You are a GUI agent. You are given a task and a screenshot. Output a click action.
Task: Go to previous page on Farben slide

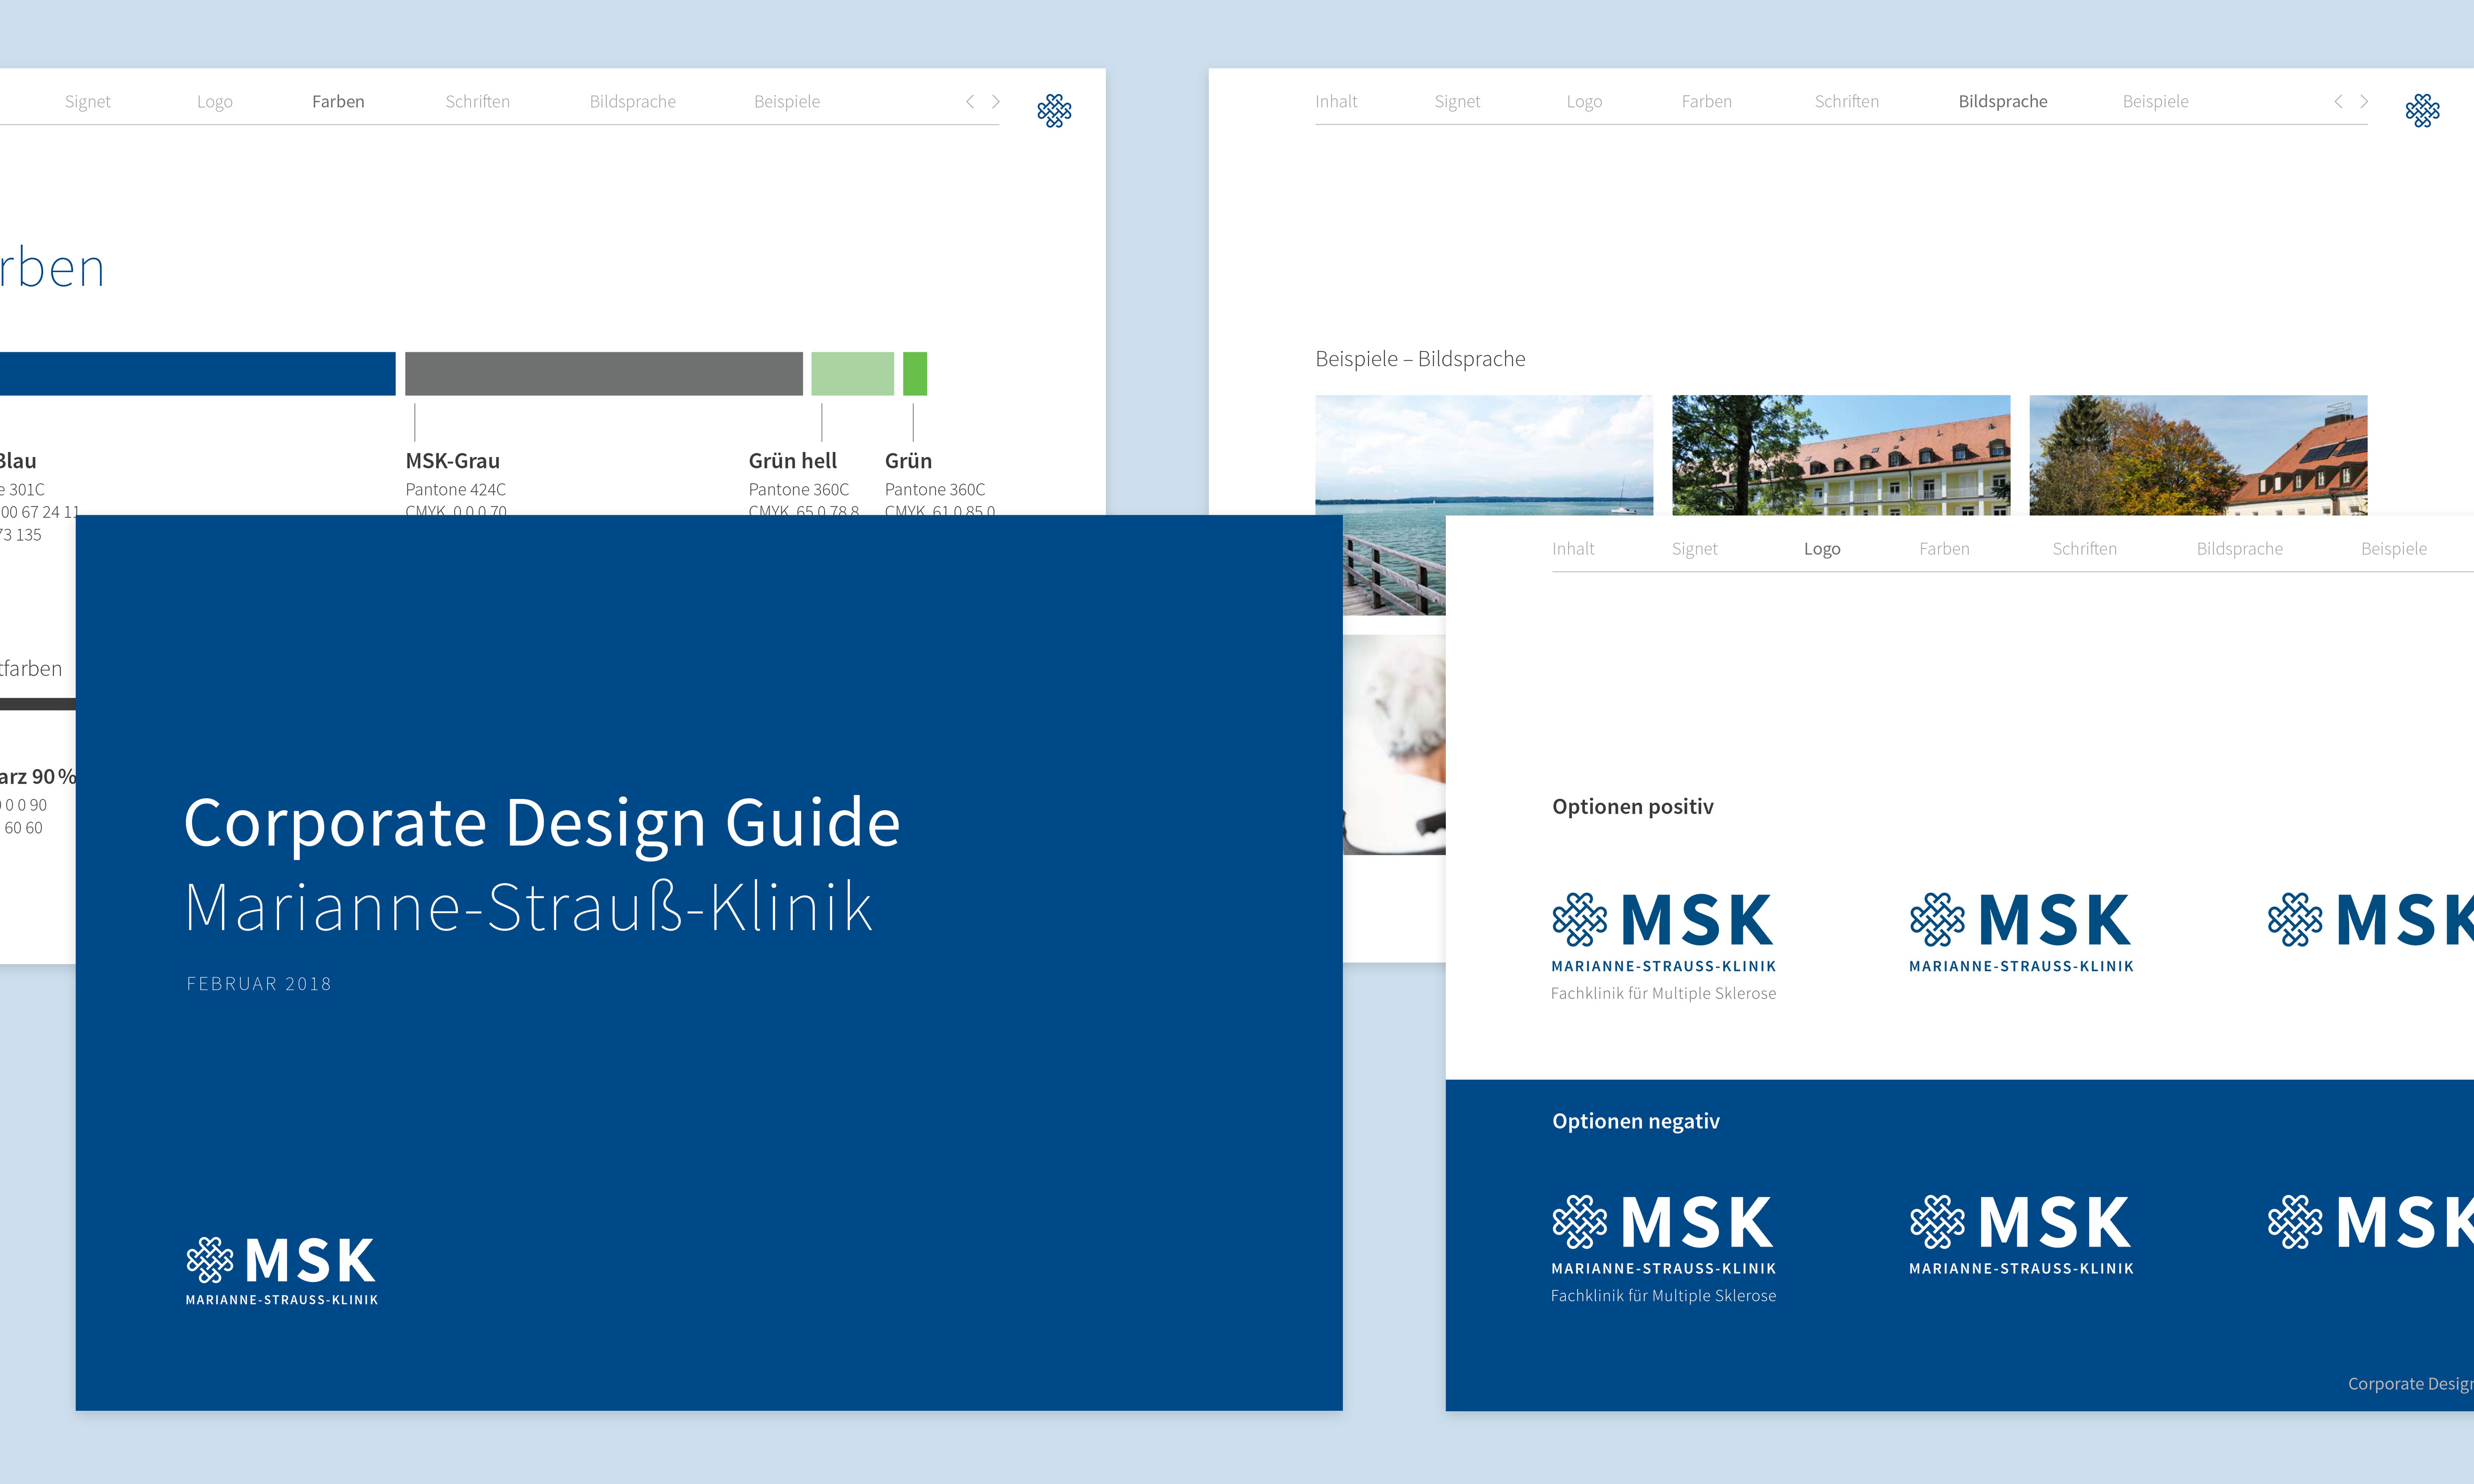pos(970,101)
